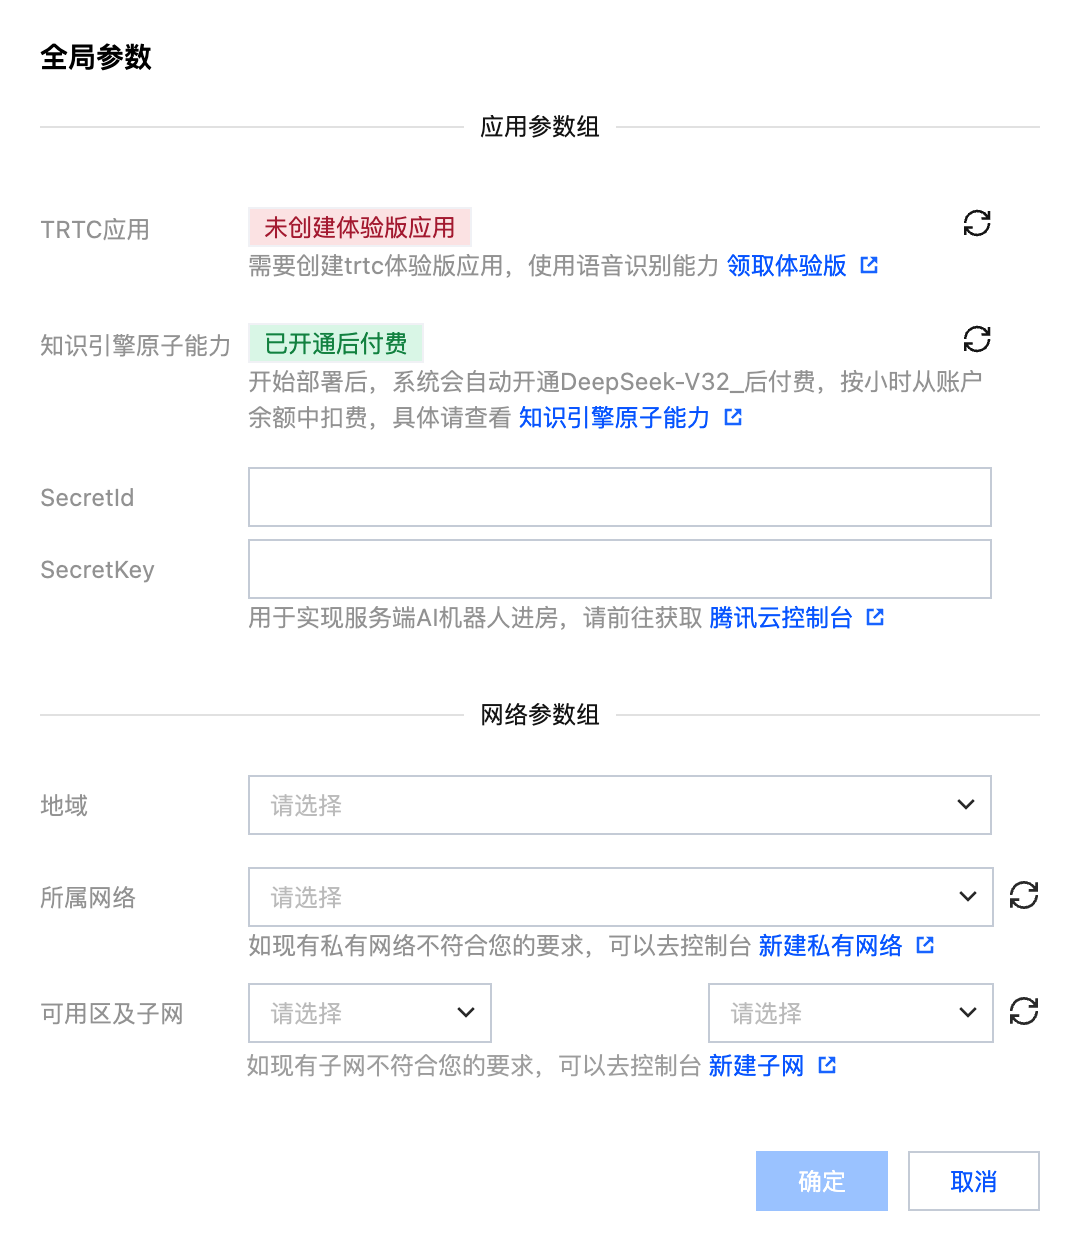Focus the SecretId input field

coord(619,497)
